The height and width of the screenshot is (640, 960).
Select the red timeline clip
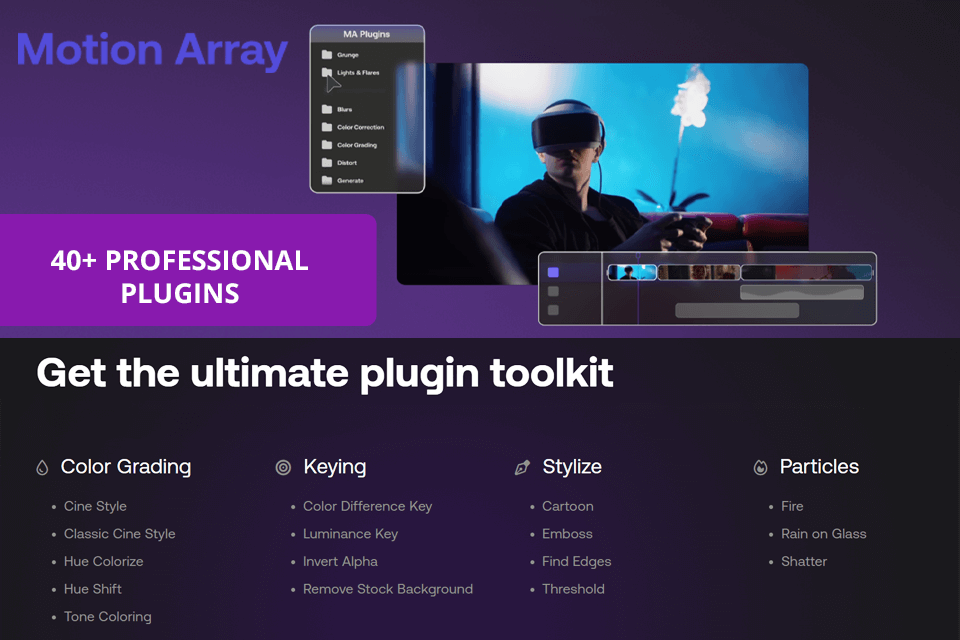[x=807, y=273]
